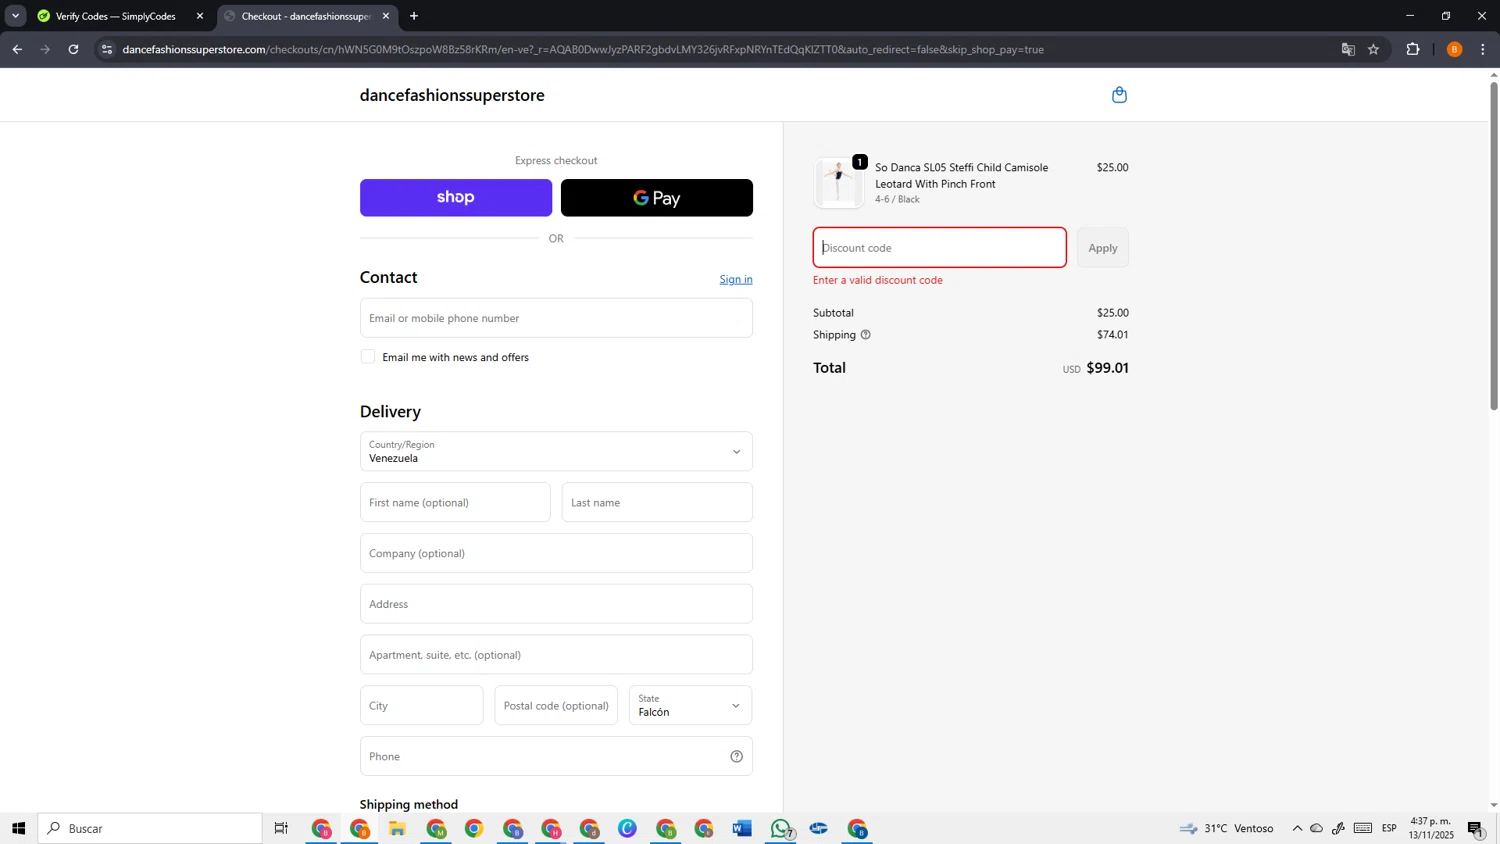Click the Last name field

(x=657, y=502)
